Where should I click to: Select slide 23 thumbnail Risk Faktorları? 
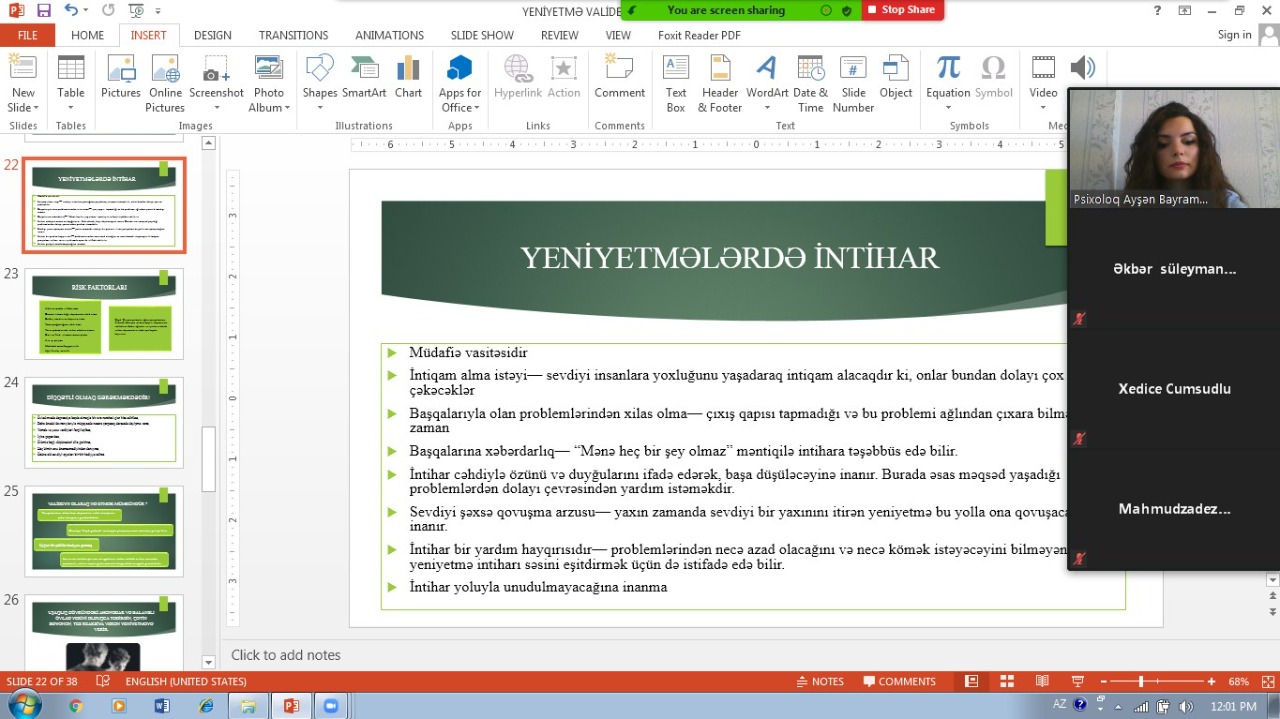tap(104, 314)
